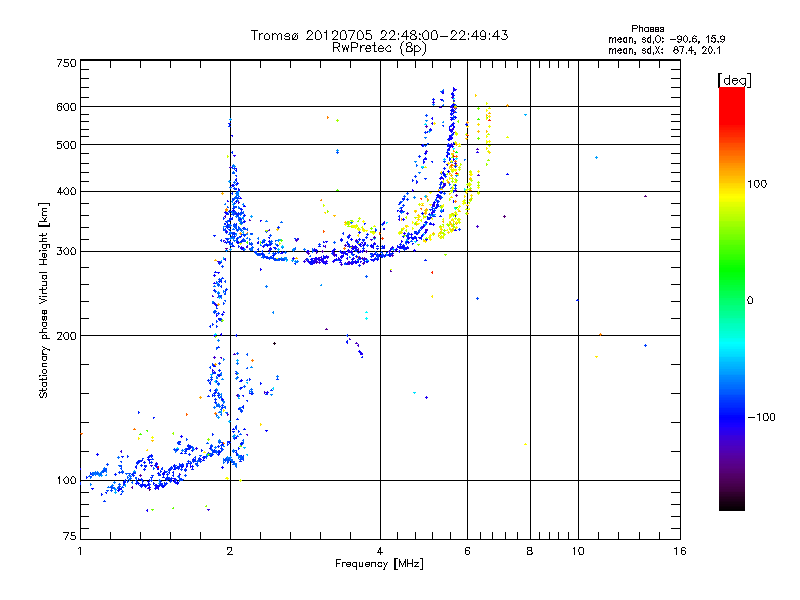This screenshot has height=600, width=800.
Task: Click the x-axis '2' tick label
Action: [x=230, y=551]
